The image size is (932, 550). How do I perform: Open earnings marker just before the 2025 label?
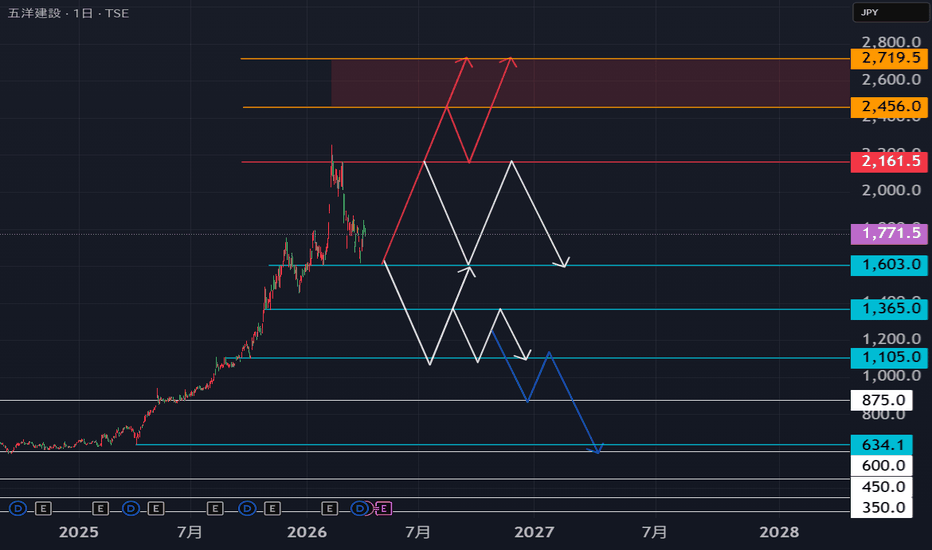pyautogui.click(x=43, y=508)
